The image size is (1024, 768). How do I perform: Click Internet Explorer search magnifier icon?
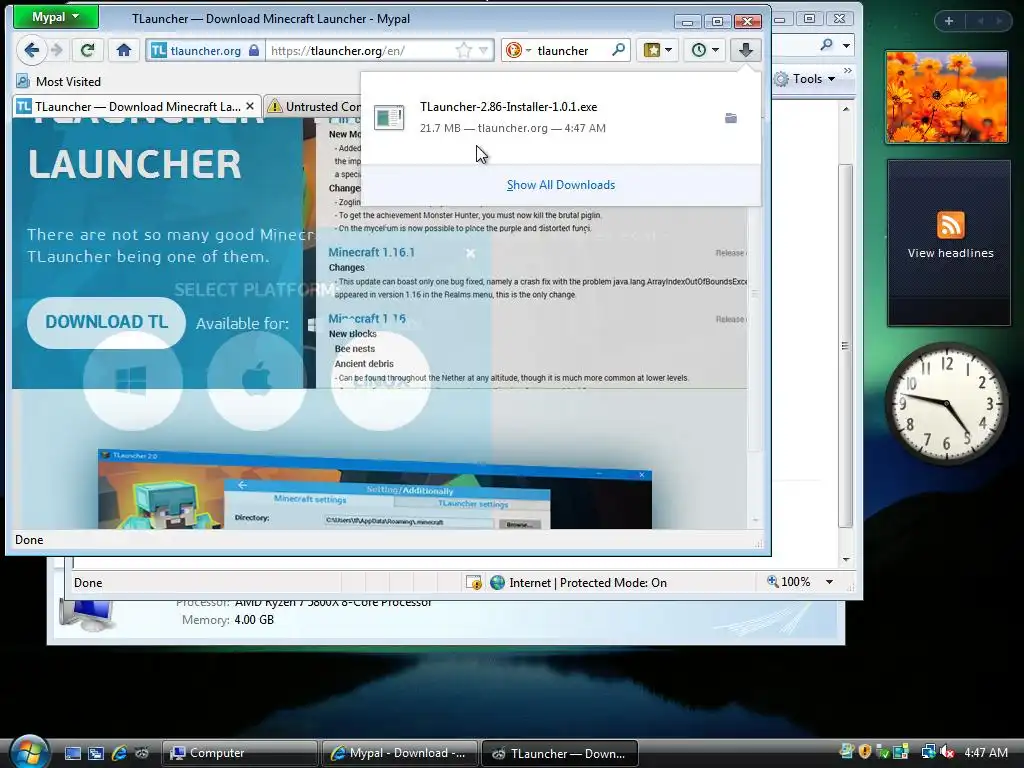click(826, 45)
